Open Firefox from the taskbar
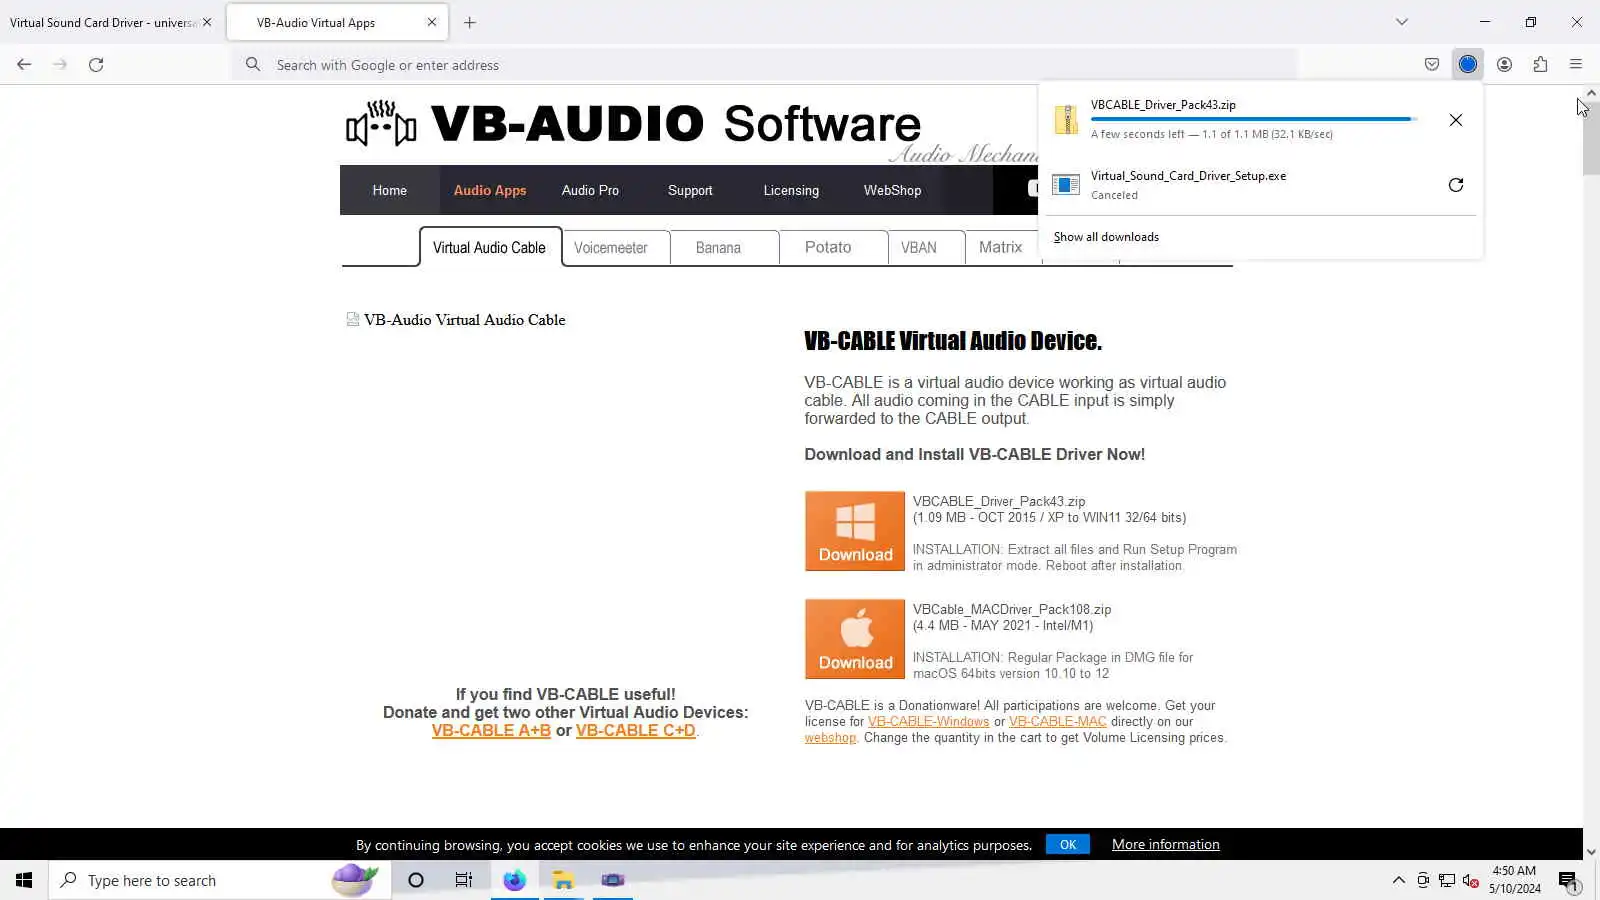This screenshot has height=900, width=1600. click(514, 880)
